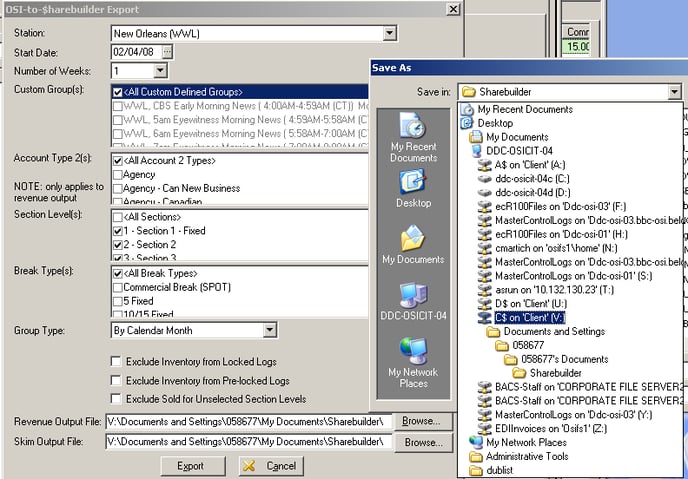The width and height of the screenshot is (688, 479).
Task: Pick ddc-osicit-04d (D:) drive
Action: pyautogui.click(x=524, y=193)
